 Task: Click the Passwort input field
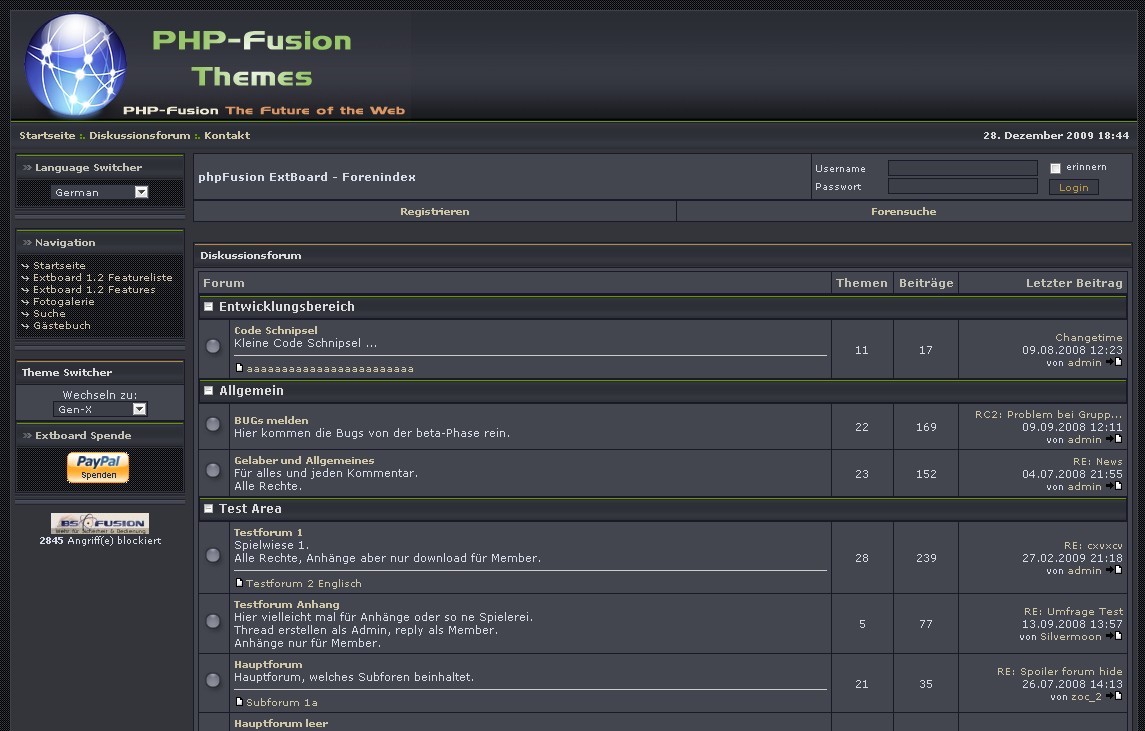[x=962, y=186]
